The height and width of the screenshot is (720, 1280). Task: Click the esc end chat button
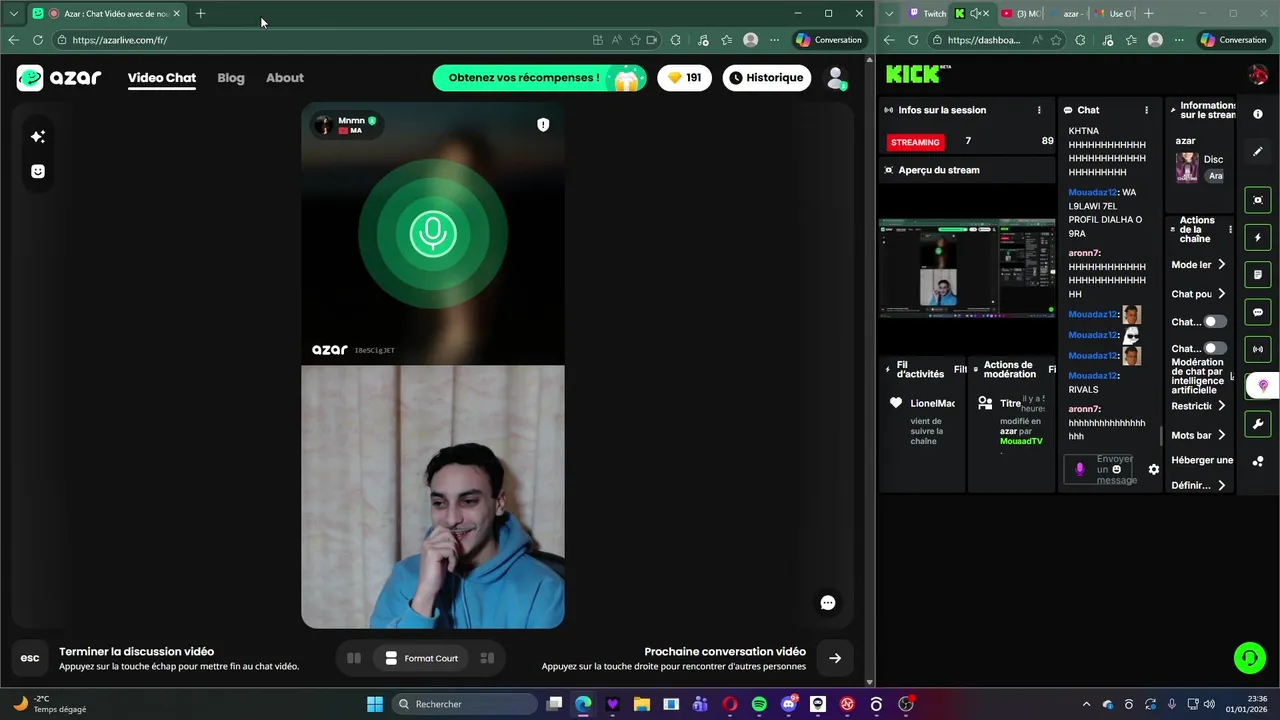coord(30,658)
